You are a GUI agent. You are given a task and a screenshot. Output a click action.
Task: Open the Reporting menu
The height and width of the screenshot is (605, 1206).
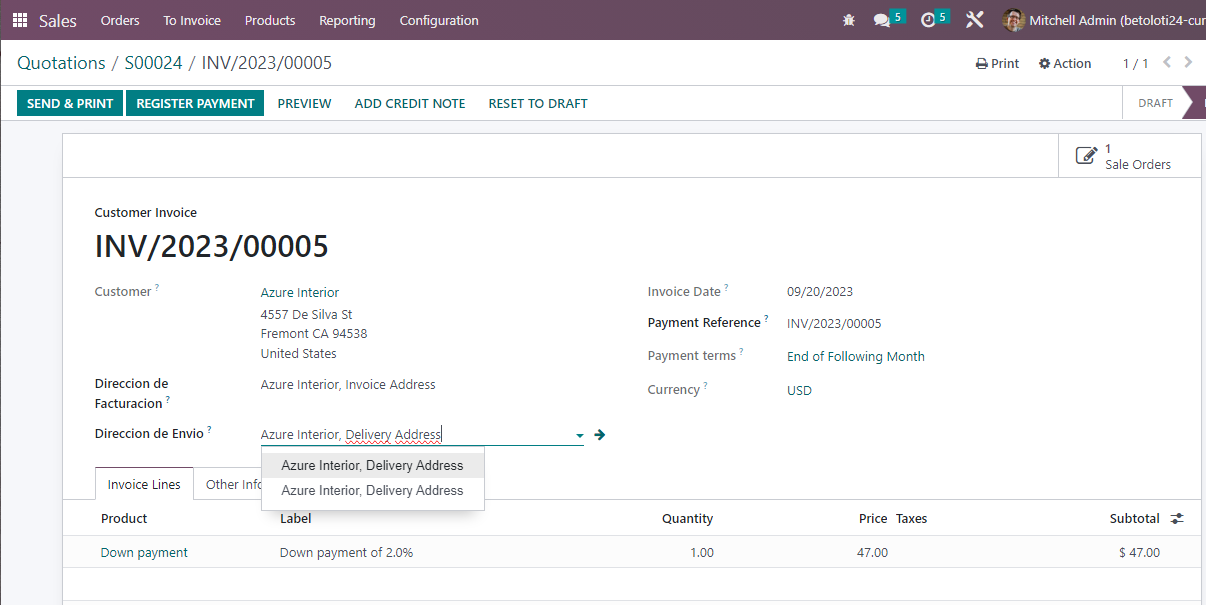[x=347, y=20]
